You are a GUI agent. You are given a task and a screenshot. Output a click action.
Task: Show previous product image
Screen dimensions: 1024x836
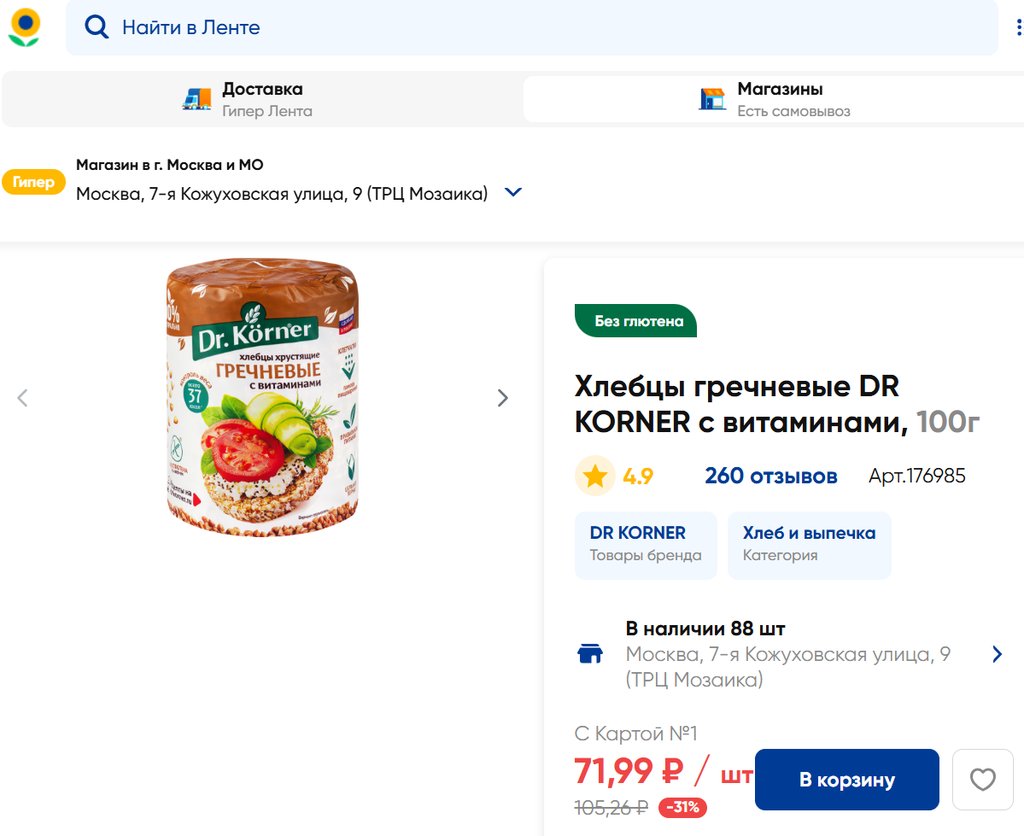pos(23,398)
